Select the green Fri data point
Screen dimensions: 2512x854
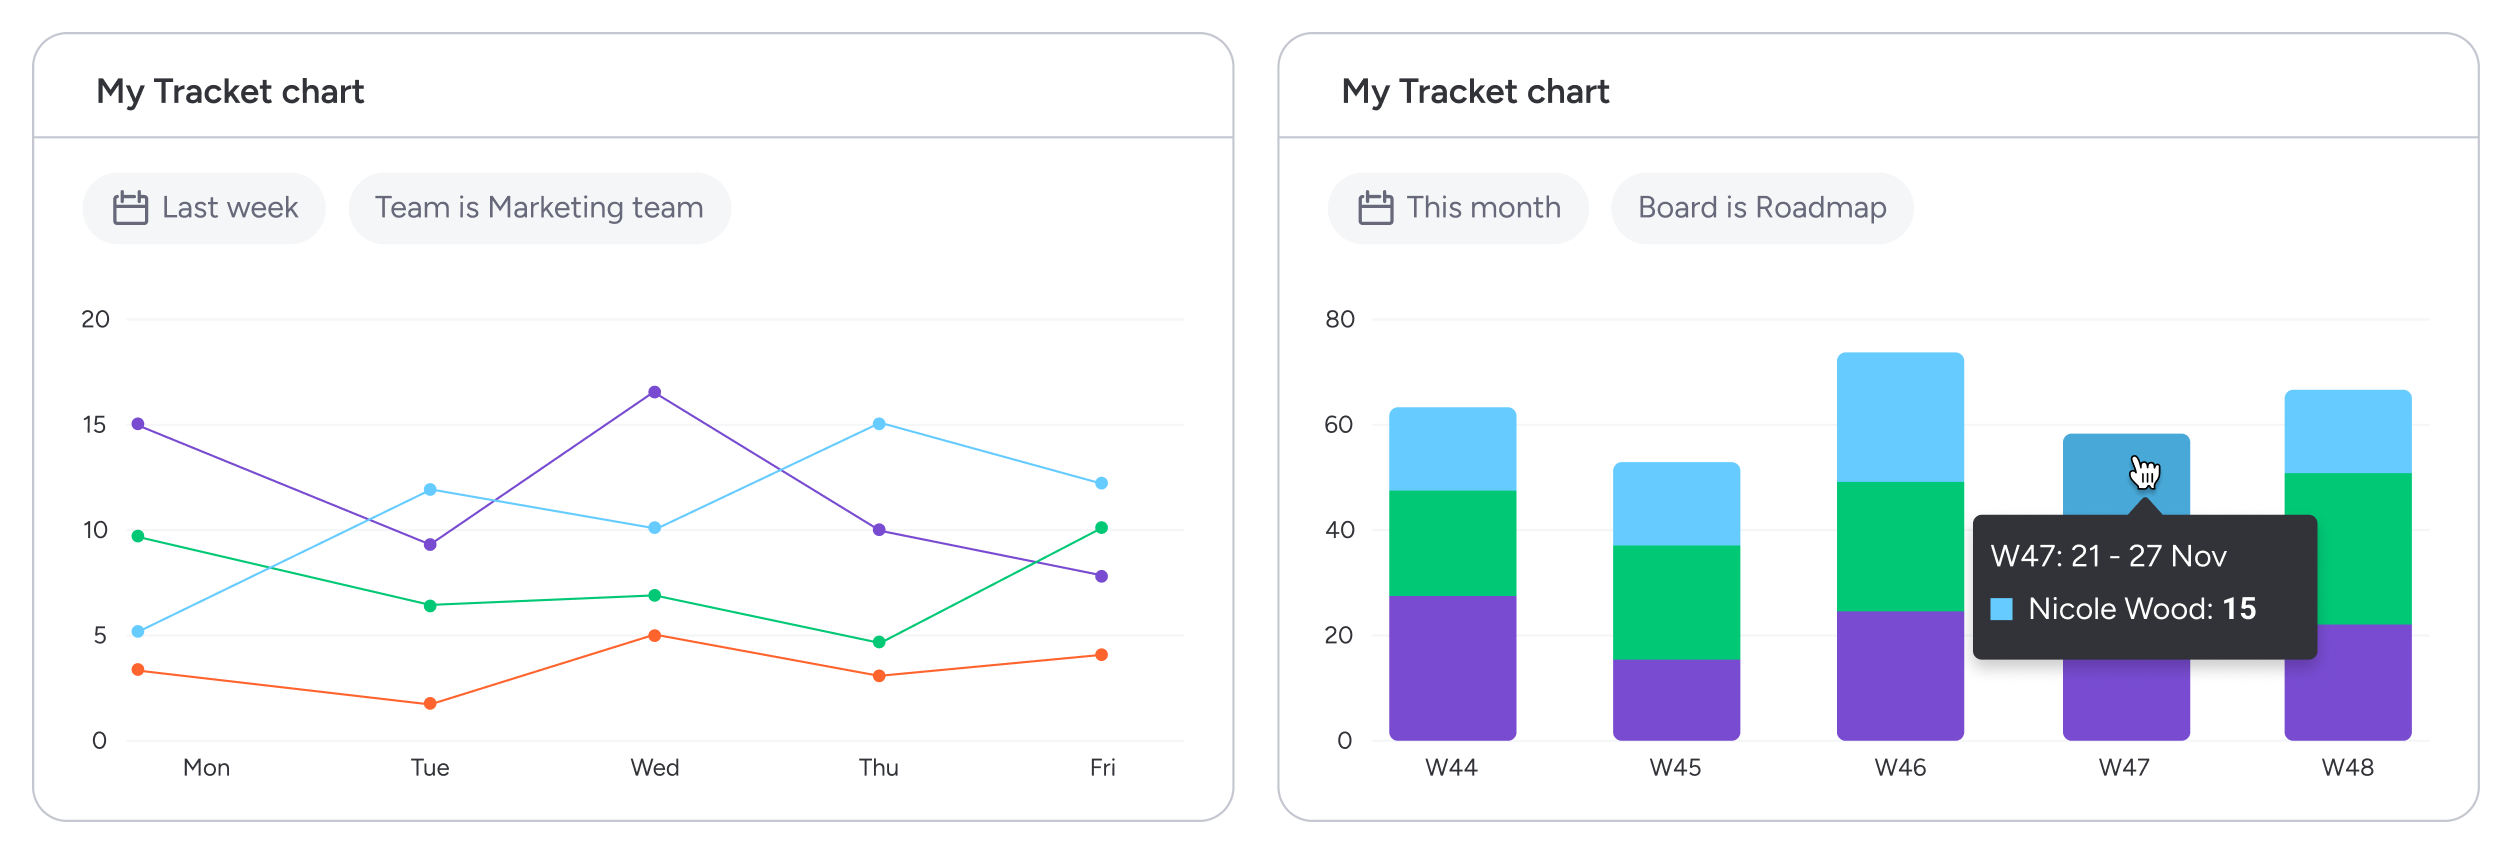(1101, 525)
